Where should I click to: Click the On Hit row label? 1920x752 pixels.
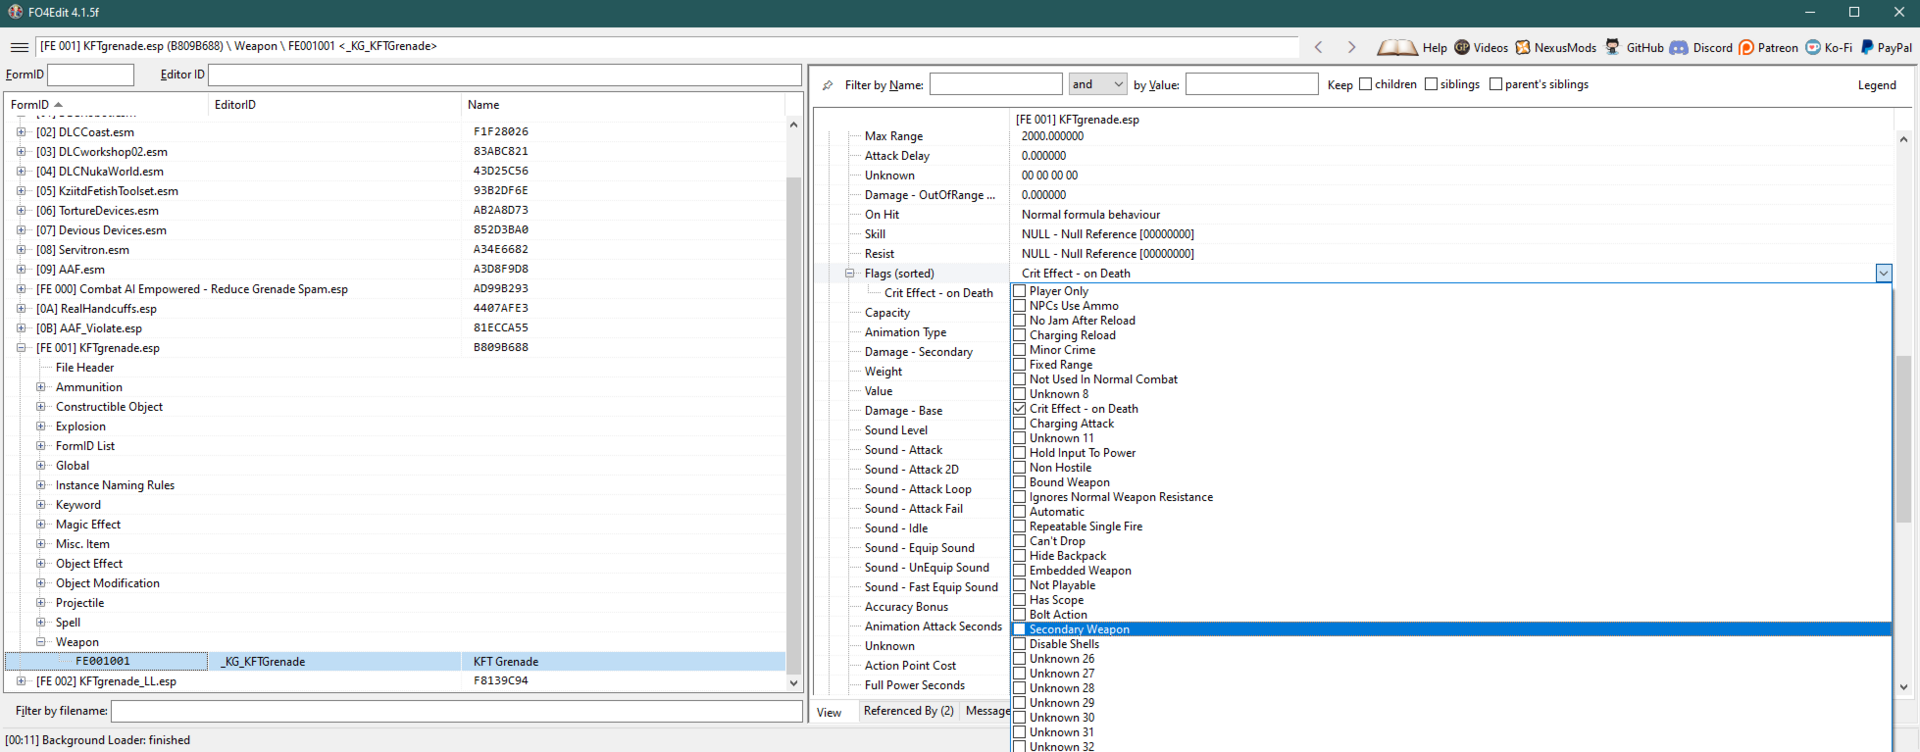click(x=882, y=215)
